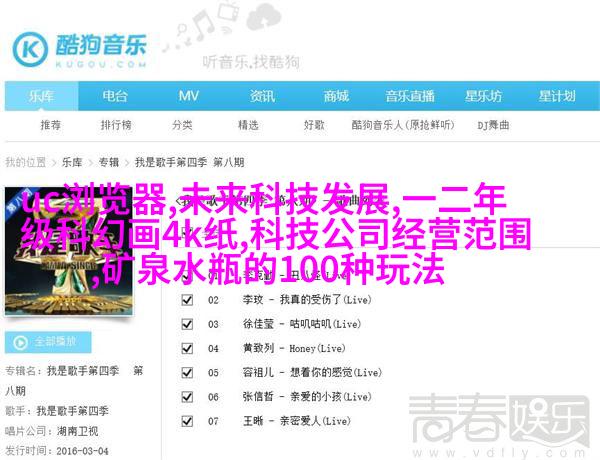This screenshot has height=460, width=600.
Task: Open the 星计划 tab
Action: click(557, 96)
